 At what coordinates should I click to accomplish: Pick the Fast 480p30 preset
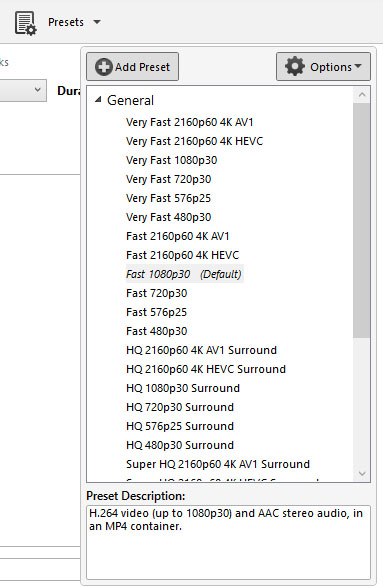pos(156,331)
